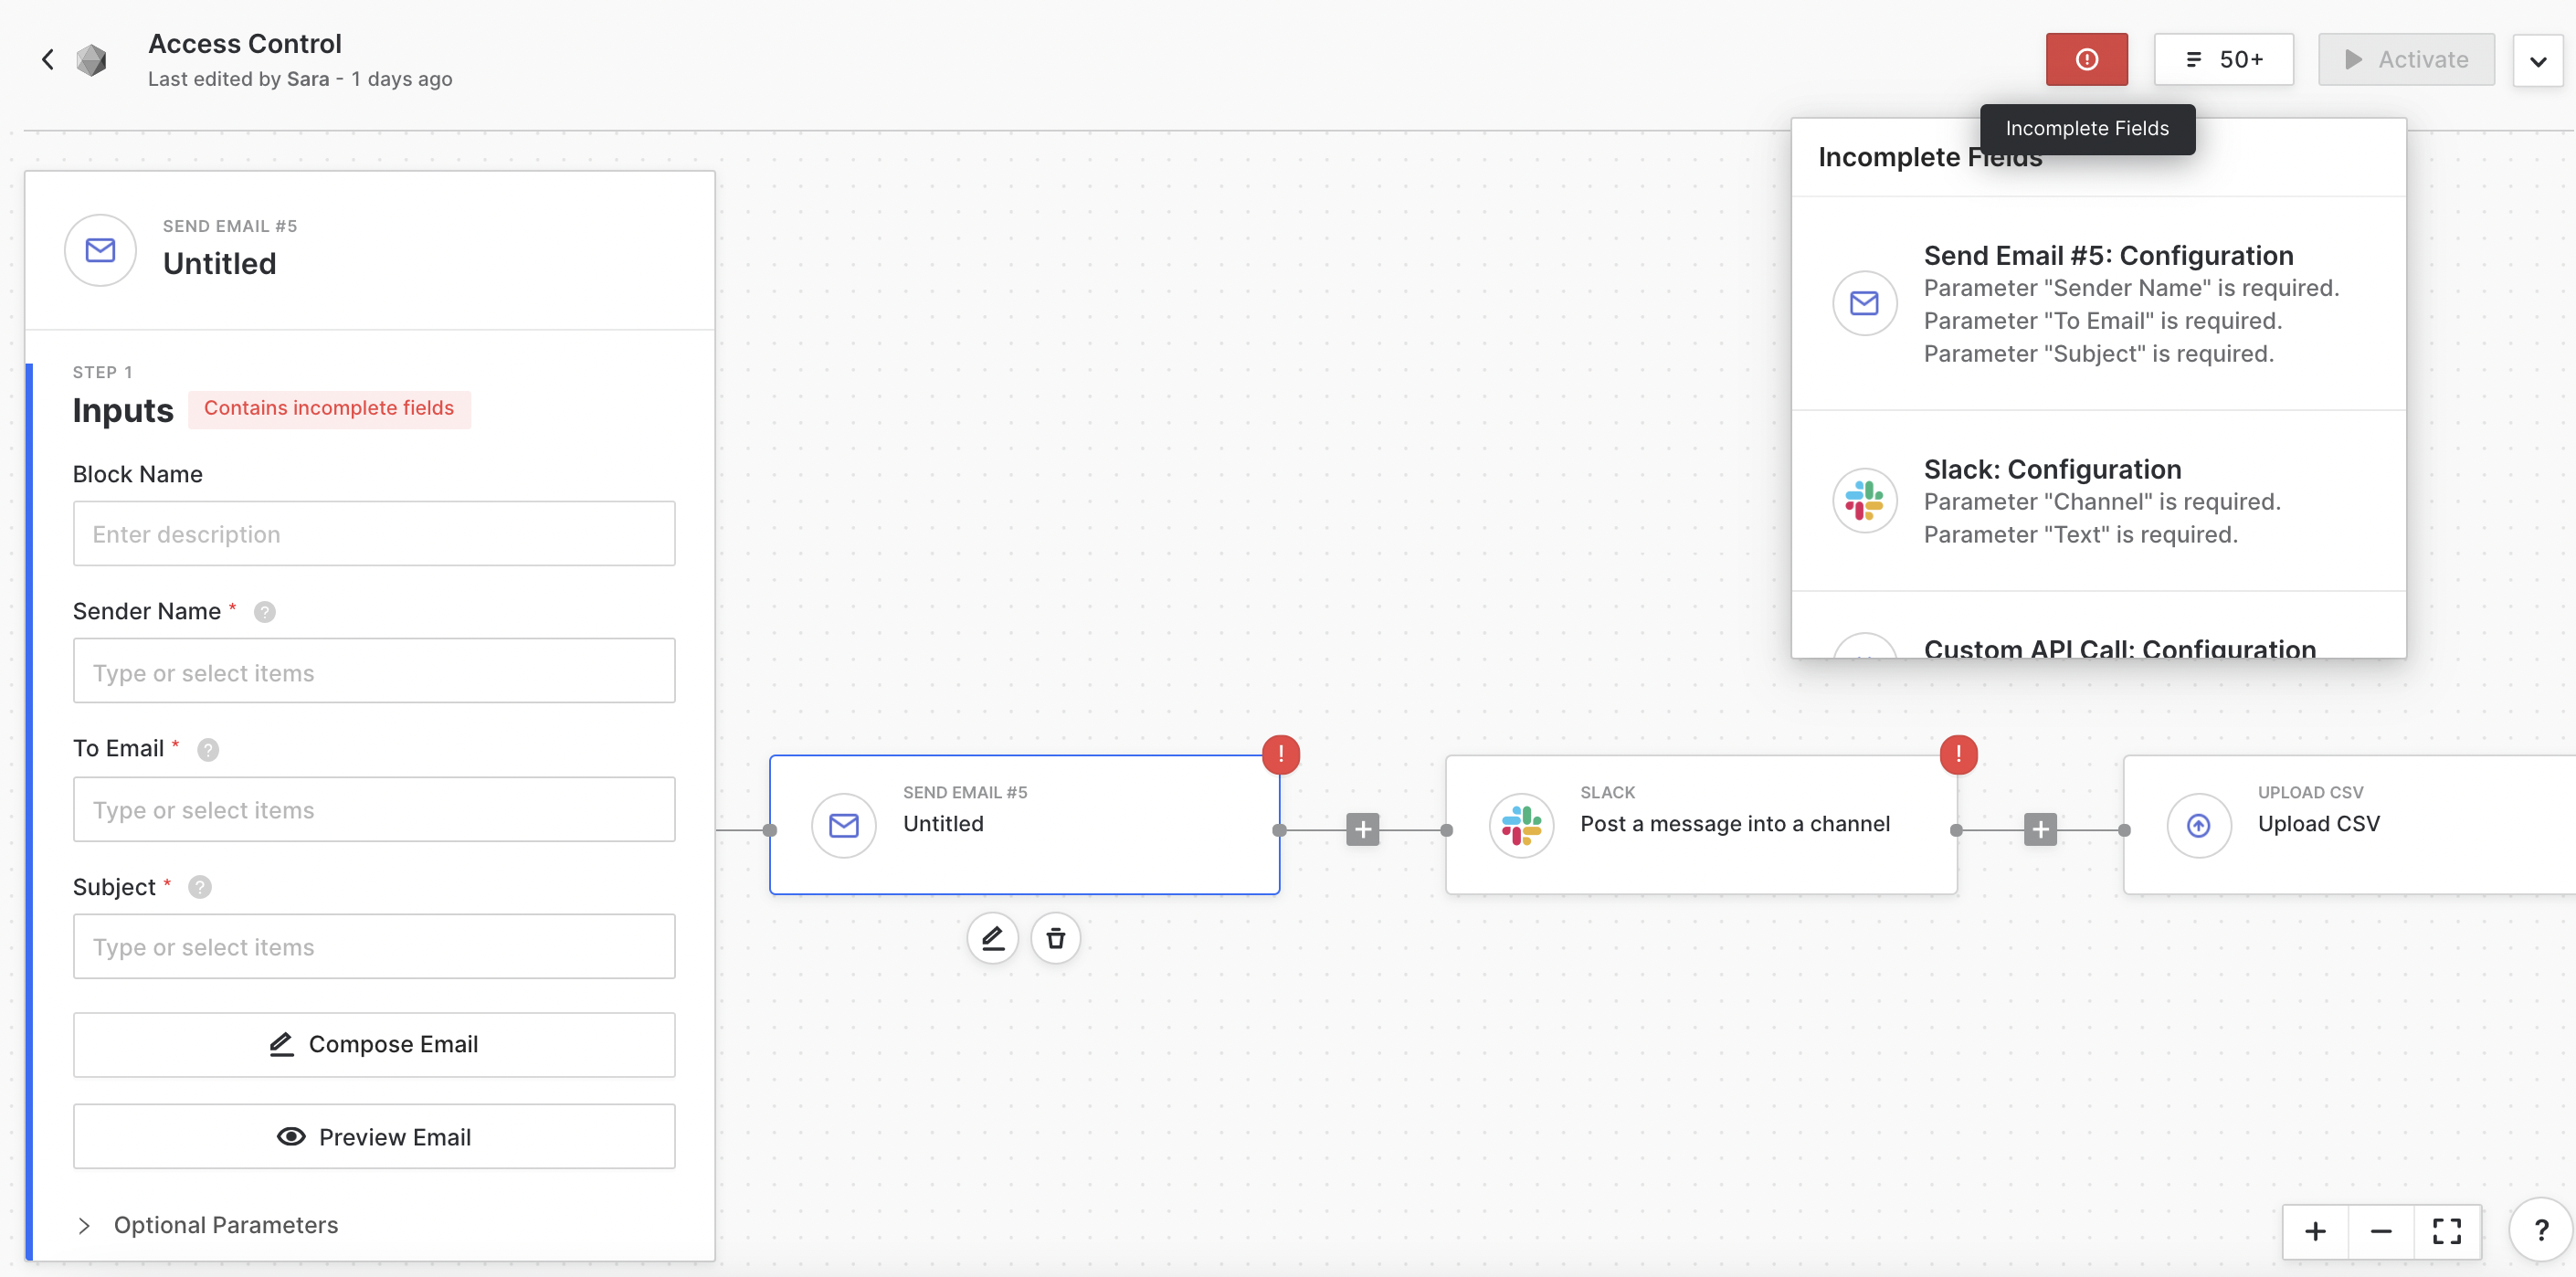Viewport: 2576px width, 1277px height.
Task: Click the trash delete icon below the block
Action: click(1055, 938)
